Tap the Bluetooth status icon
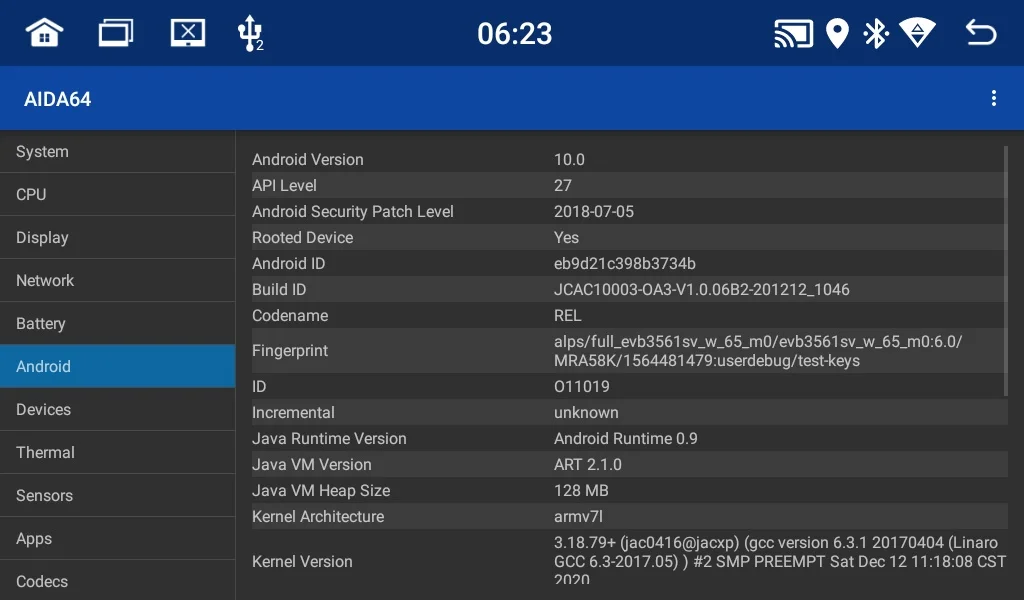The image size is (1024, 600). point(875,33)
